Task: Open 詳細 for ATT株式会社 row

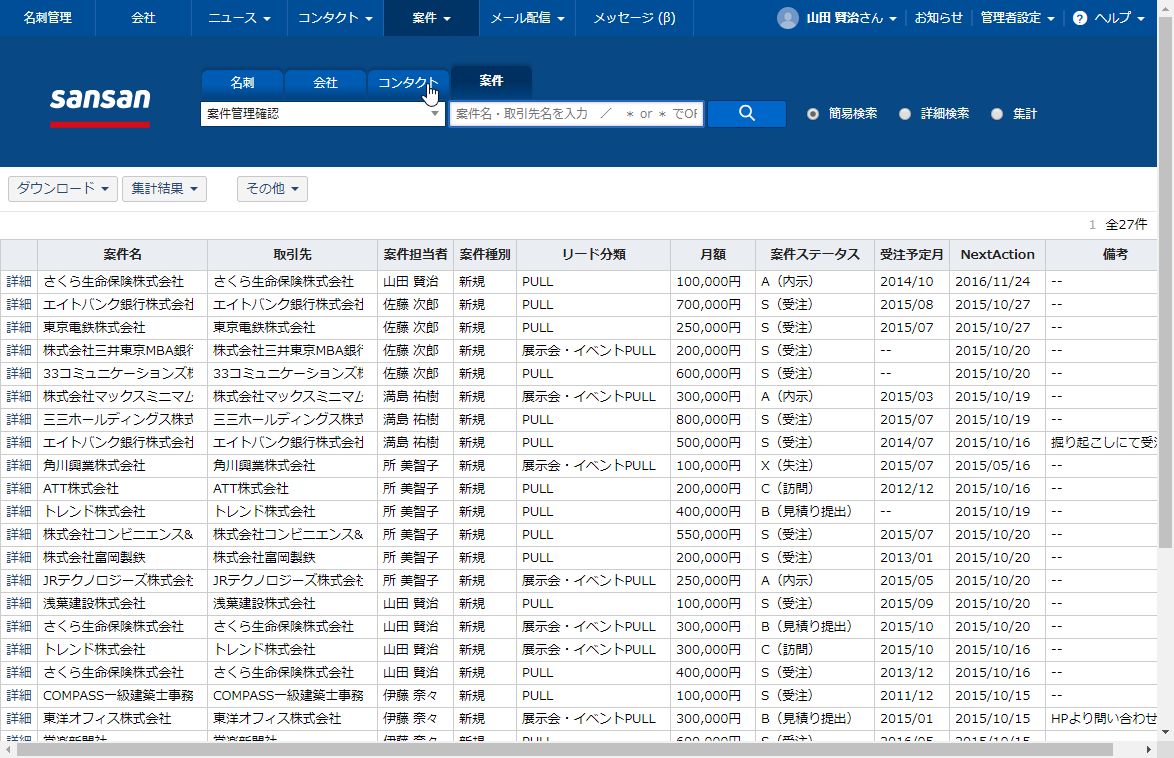Action: [19, 489]
